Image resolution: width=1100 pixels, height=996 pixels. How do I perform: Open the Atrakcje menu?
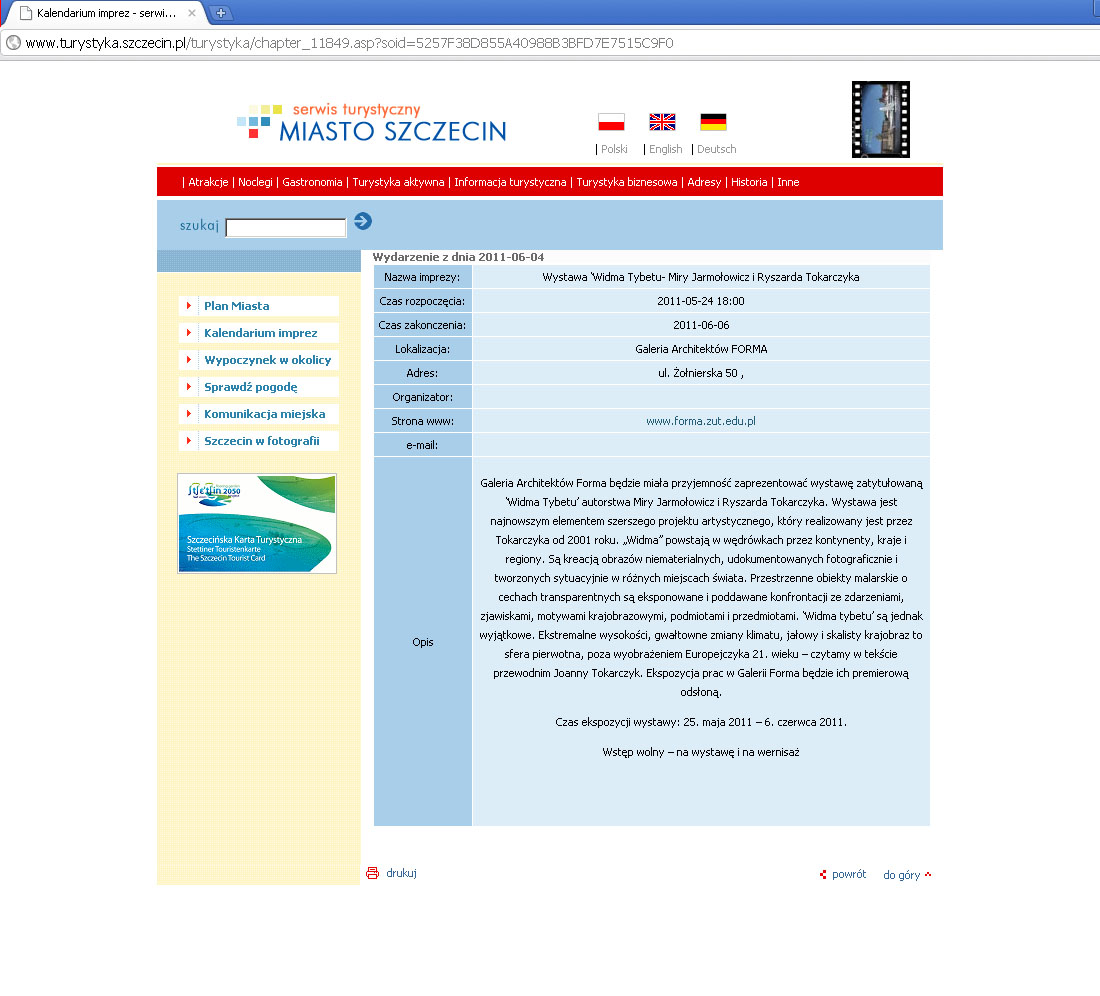[208, 182]
